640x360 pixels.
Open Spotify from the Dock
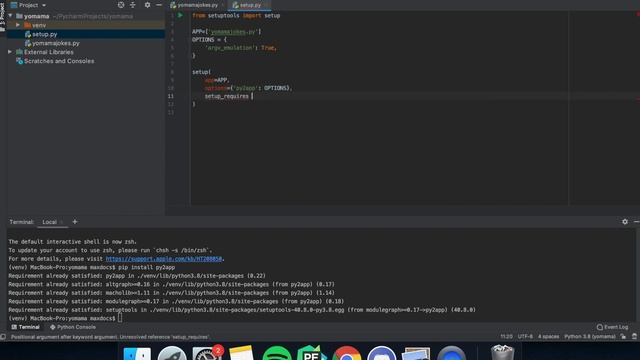276,353
